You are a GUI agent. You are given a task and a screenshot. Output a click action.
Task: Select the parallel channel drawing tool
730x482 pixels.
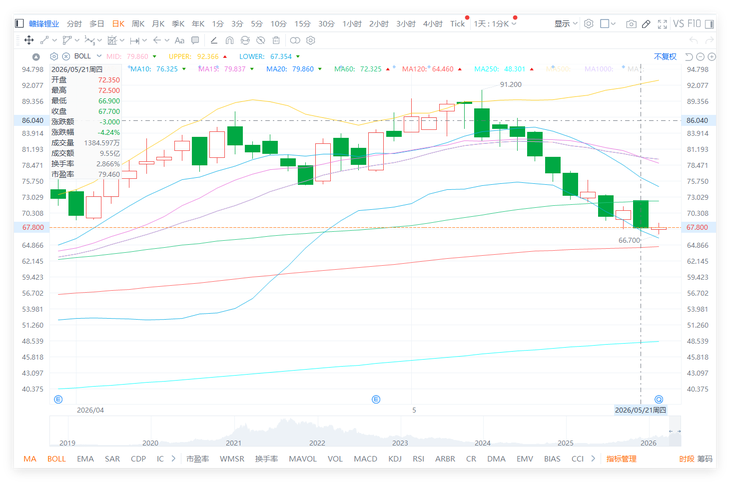67,41
